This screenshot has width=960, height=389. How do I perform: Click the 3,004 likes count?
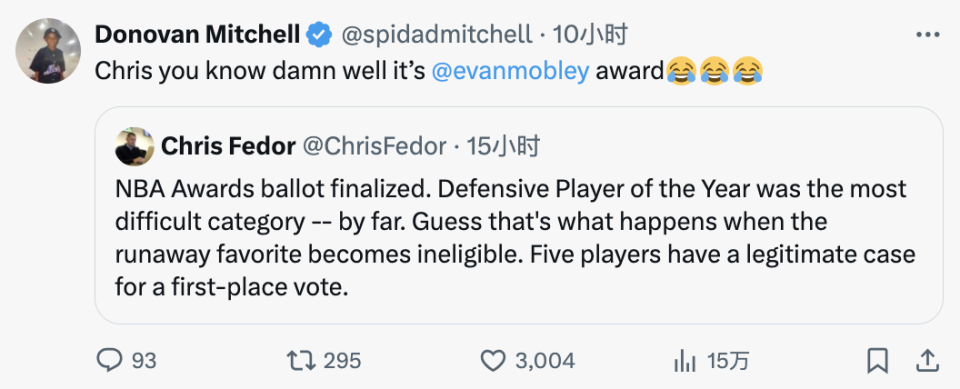coord(544,361)
